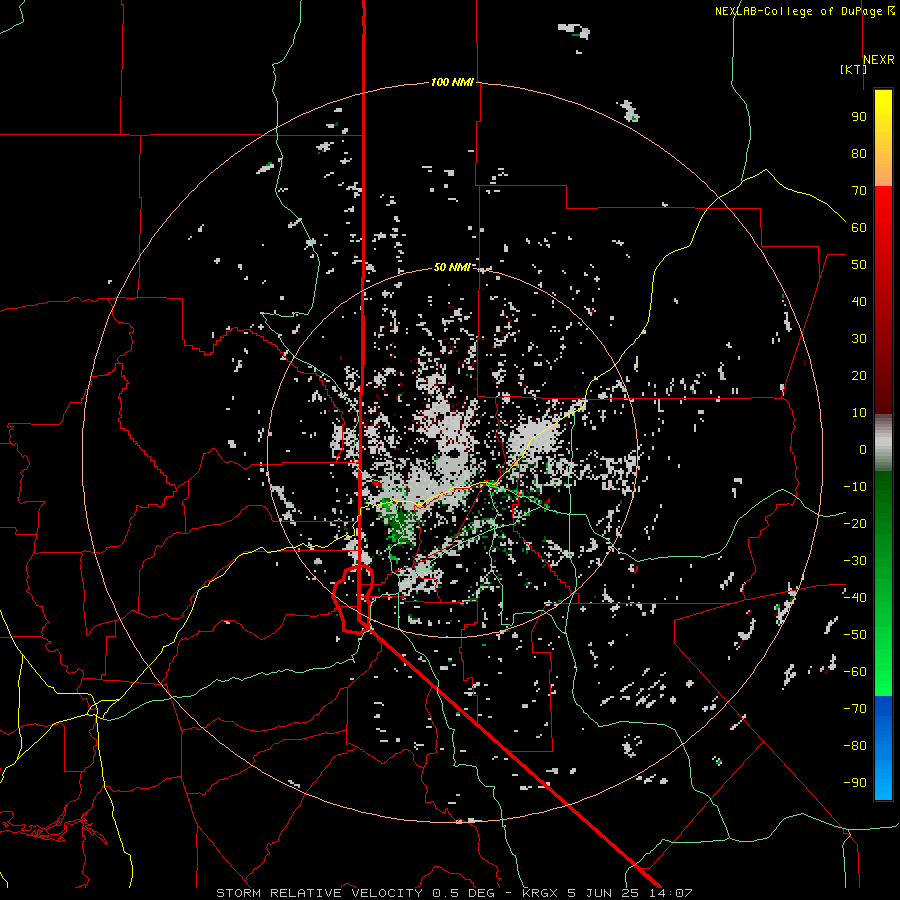
Task: Click the gray zero-velocity segment of color bar
Action: (x=883, y=443)
